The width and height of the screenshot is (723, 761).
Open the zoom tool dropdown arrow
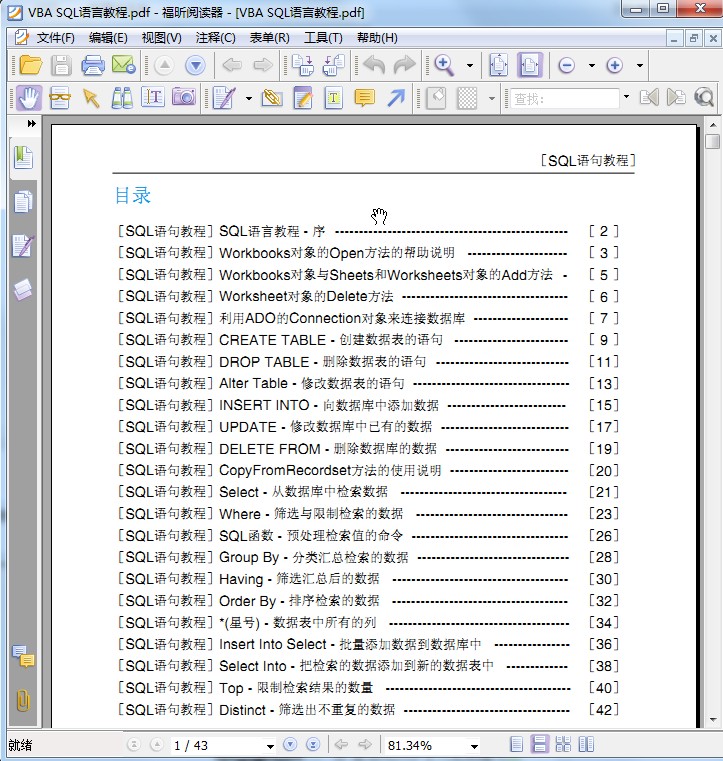pos(470,66)
